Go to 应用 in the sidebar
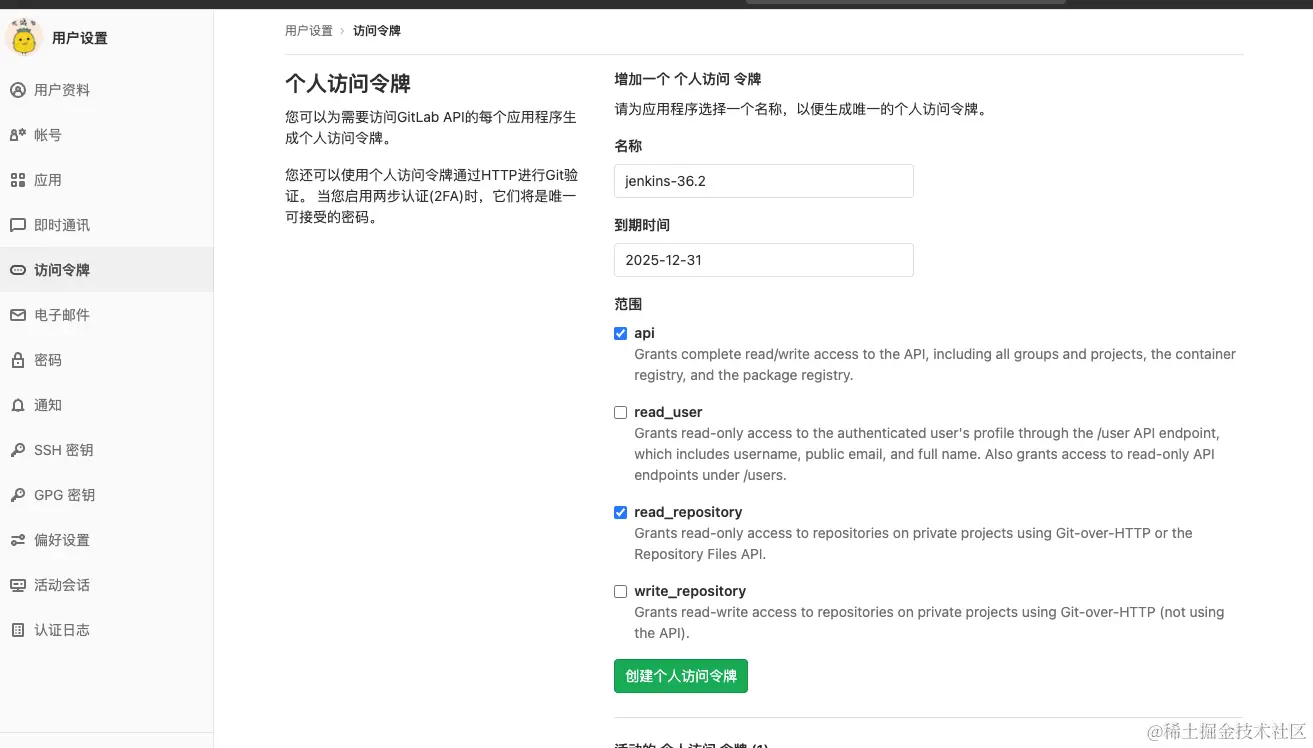 pos(106,180)
